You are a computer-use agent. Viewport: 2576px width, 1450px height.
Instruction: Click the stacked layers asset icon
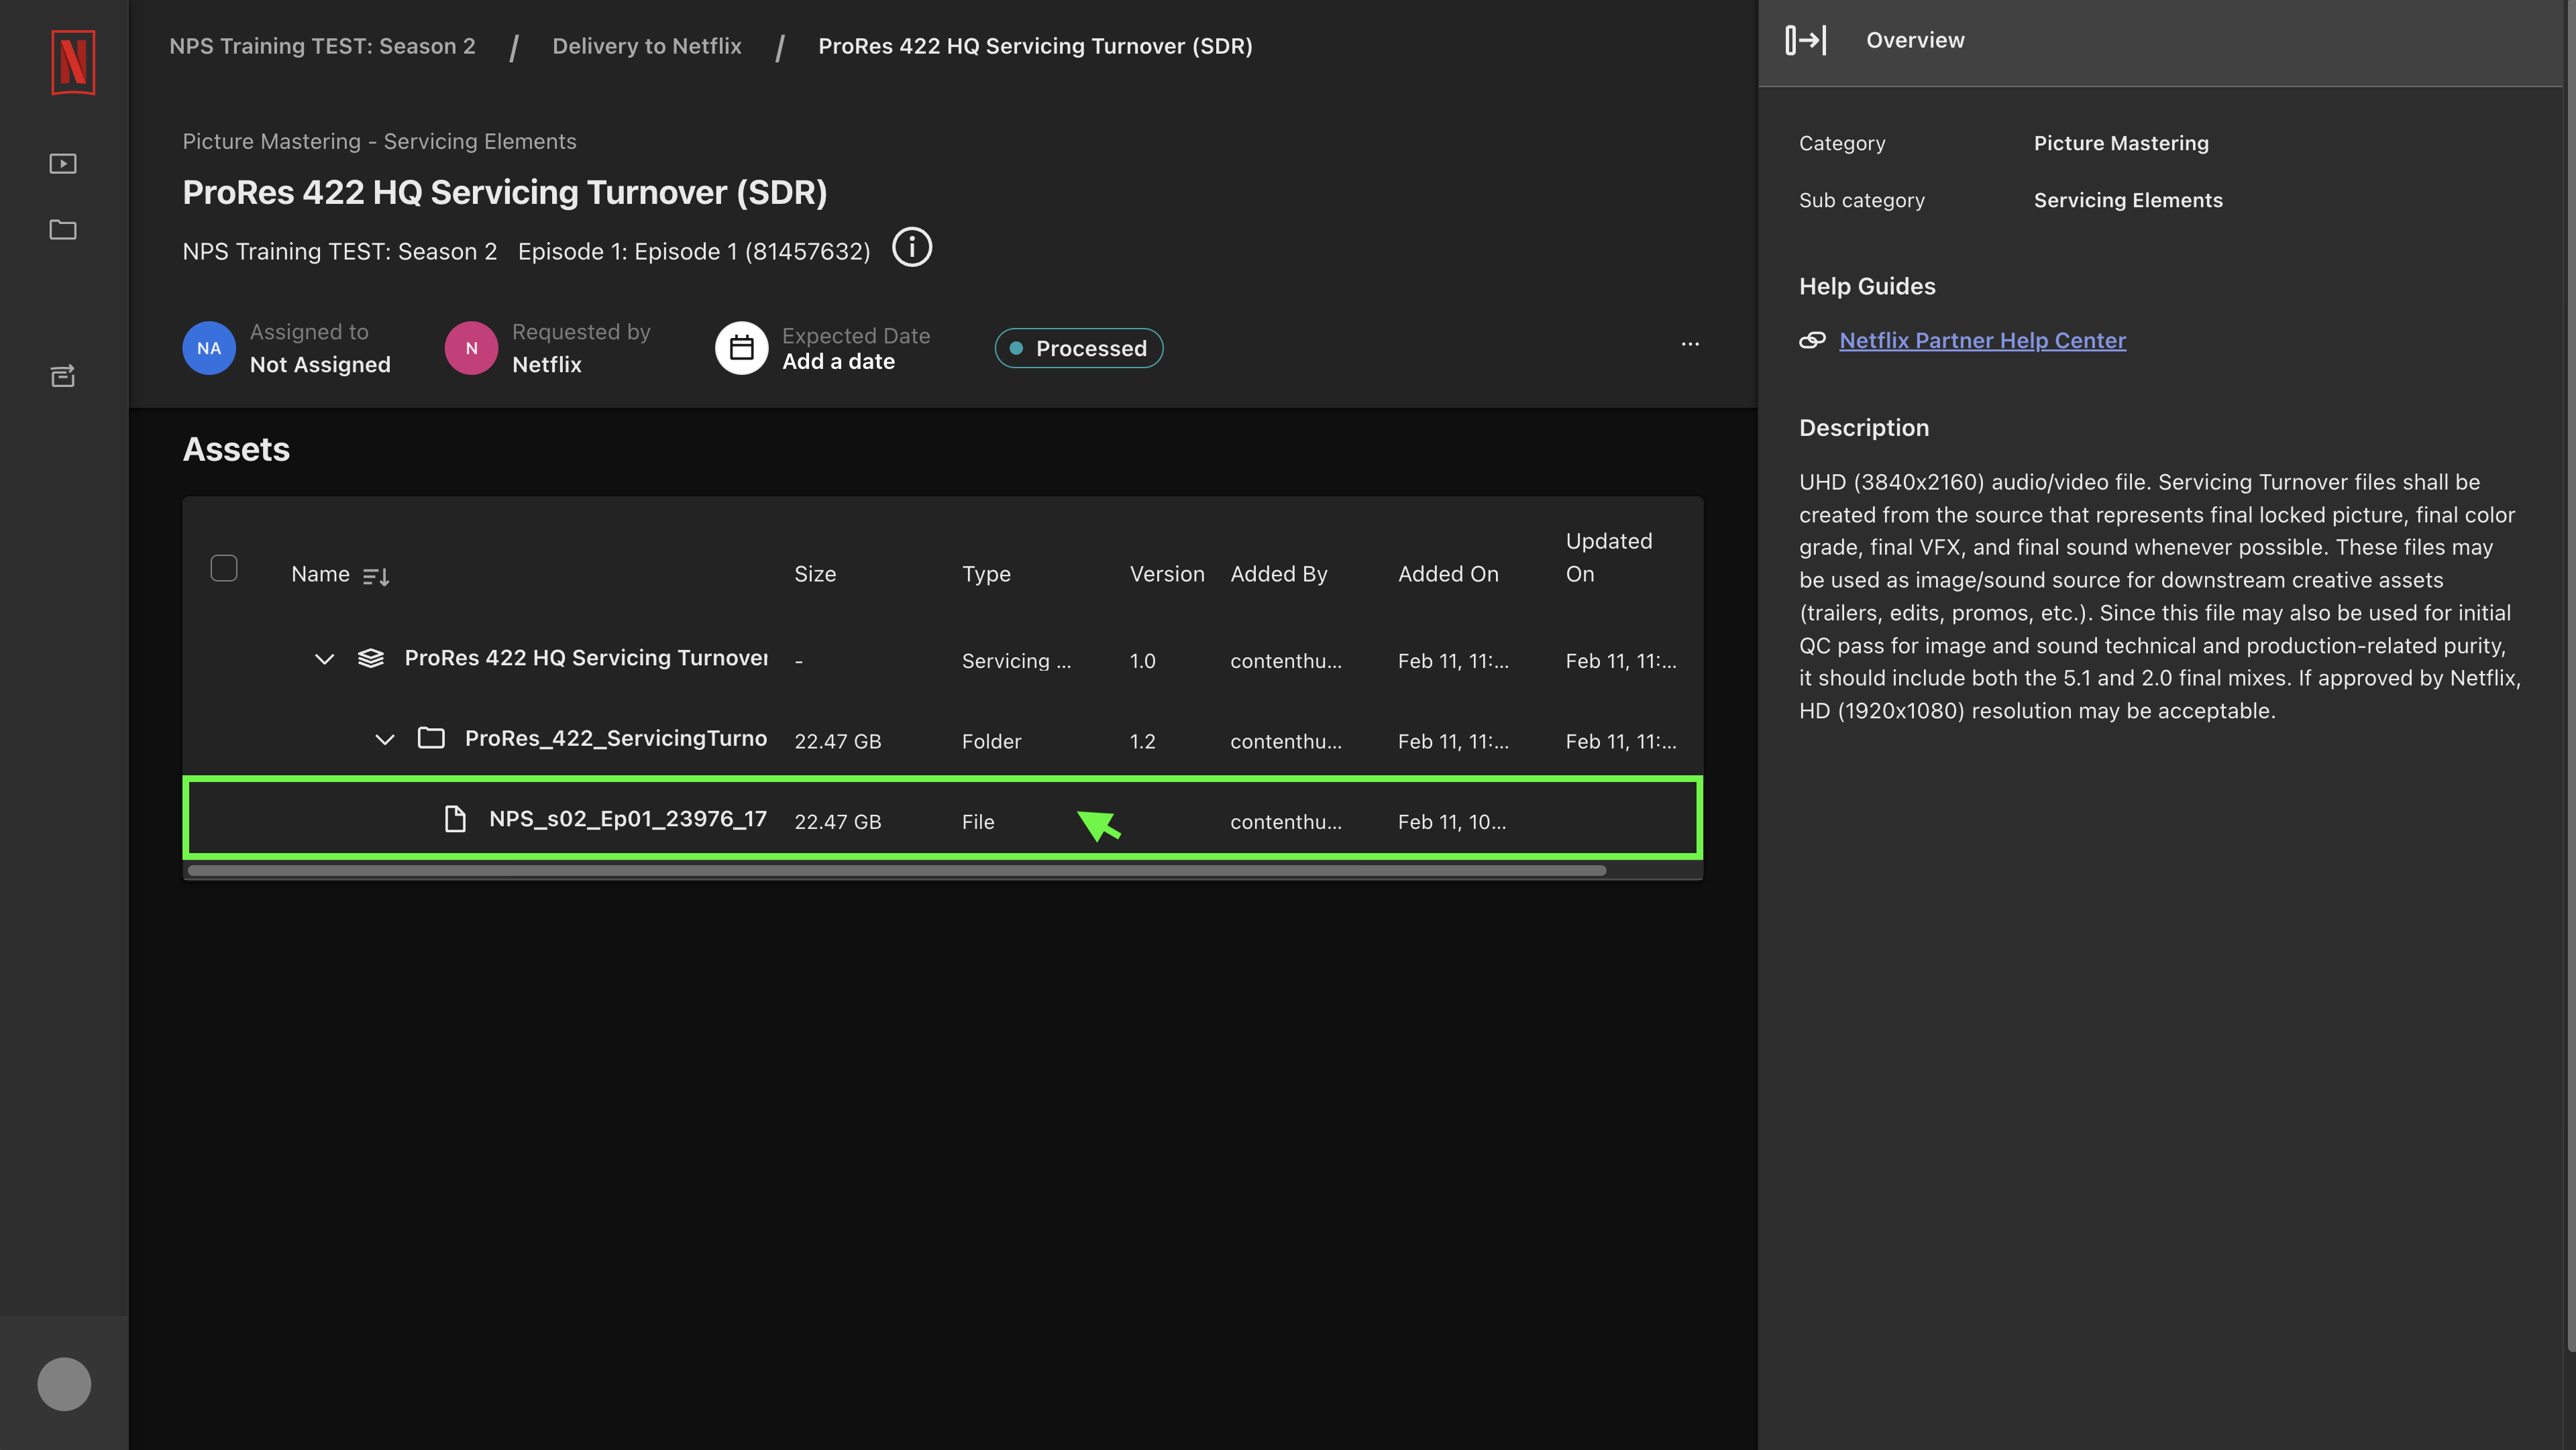[x=371, y=658]
